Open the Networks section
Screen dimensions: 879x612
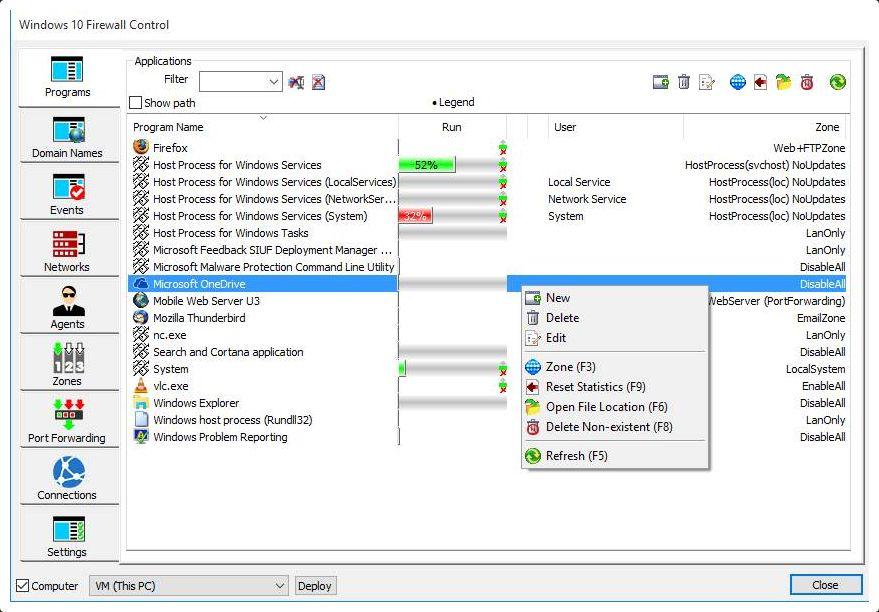point(68,251)
